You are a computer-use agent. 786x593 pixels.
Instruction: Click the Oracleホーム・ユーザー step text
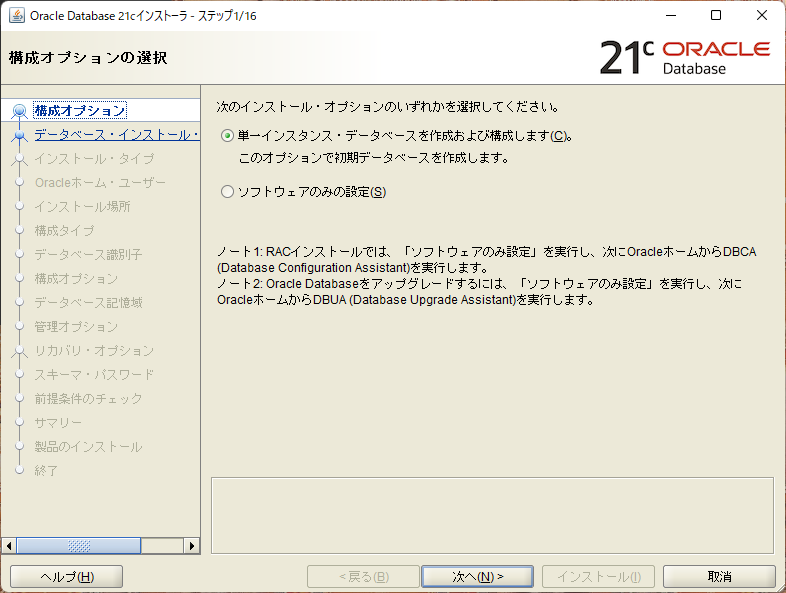[100, 182]
